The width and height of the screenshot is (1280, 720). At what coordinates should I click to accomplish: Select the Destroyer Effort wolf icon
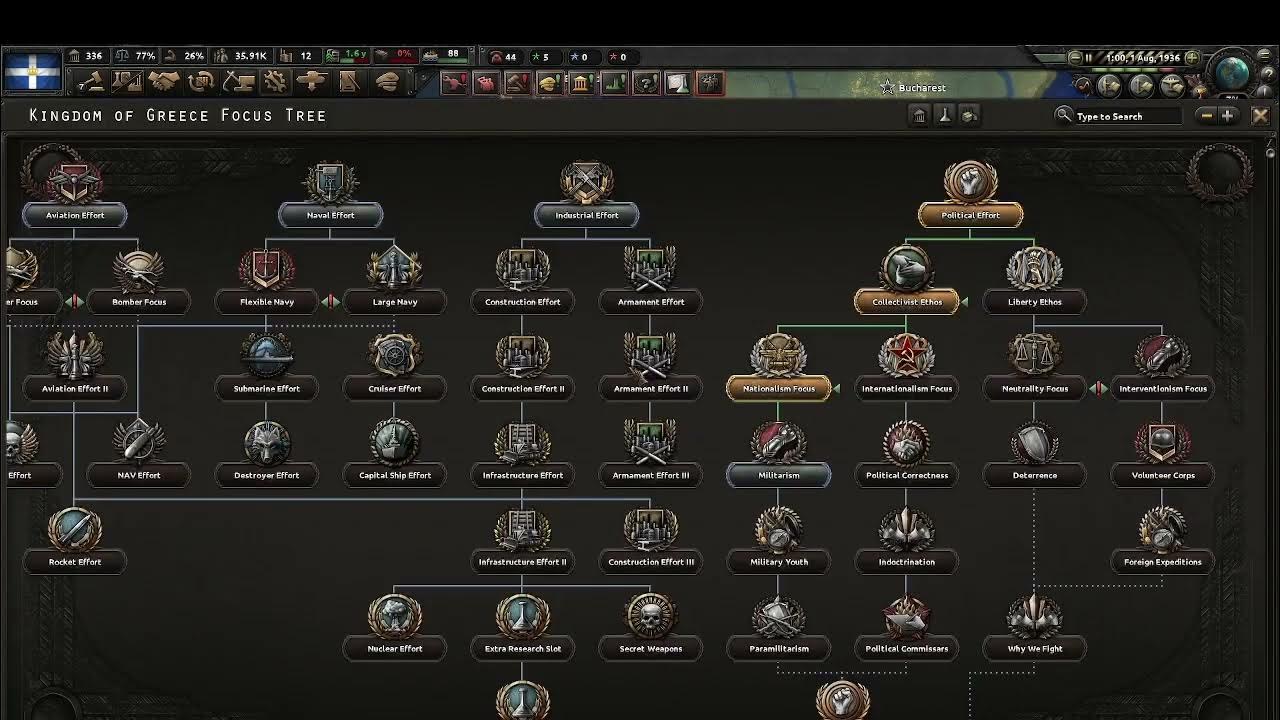click(x=266, y=441)
